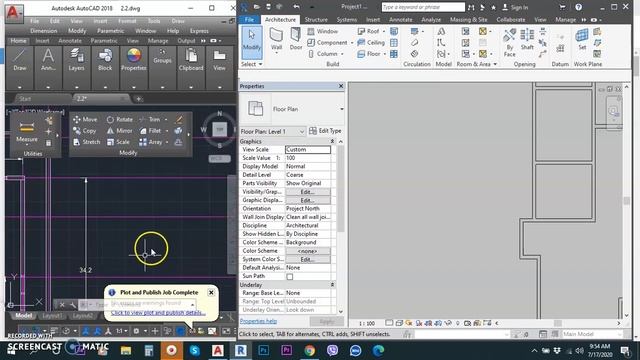
Task: Collapse the Graphics section in Properties
Action: click(x=332, y=141)
